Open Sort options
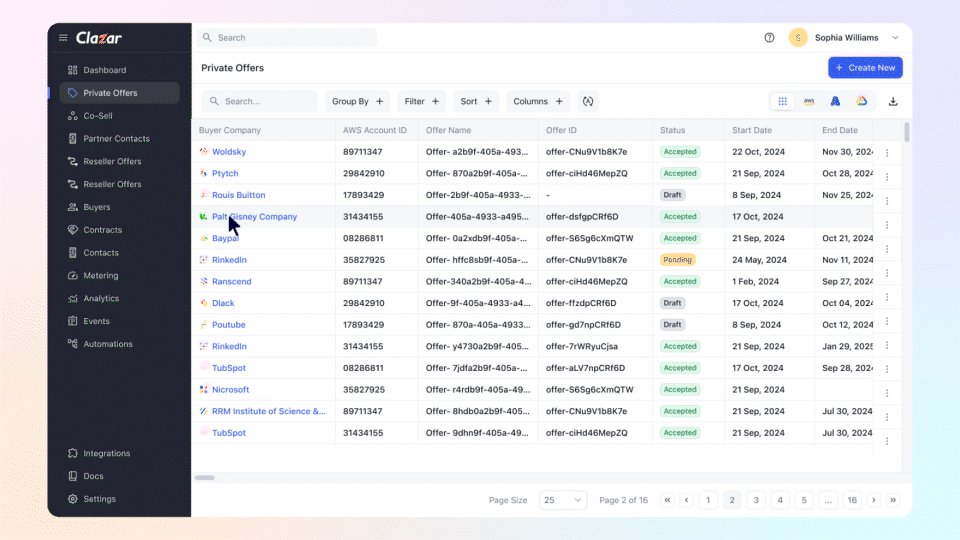This screenshot has width=960, height=540. (x=476, y=102)
